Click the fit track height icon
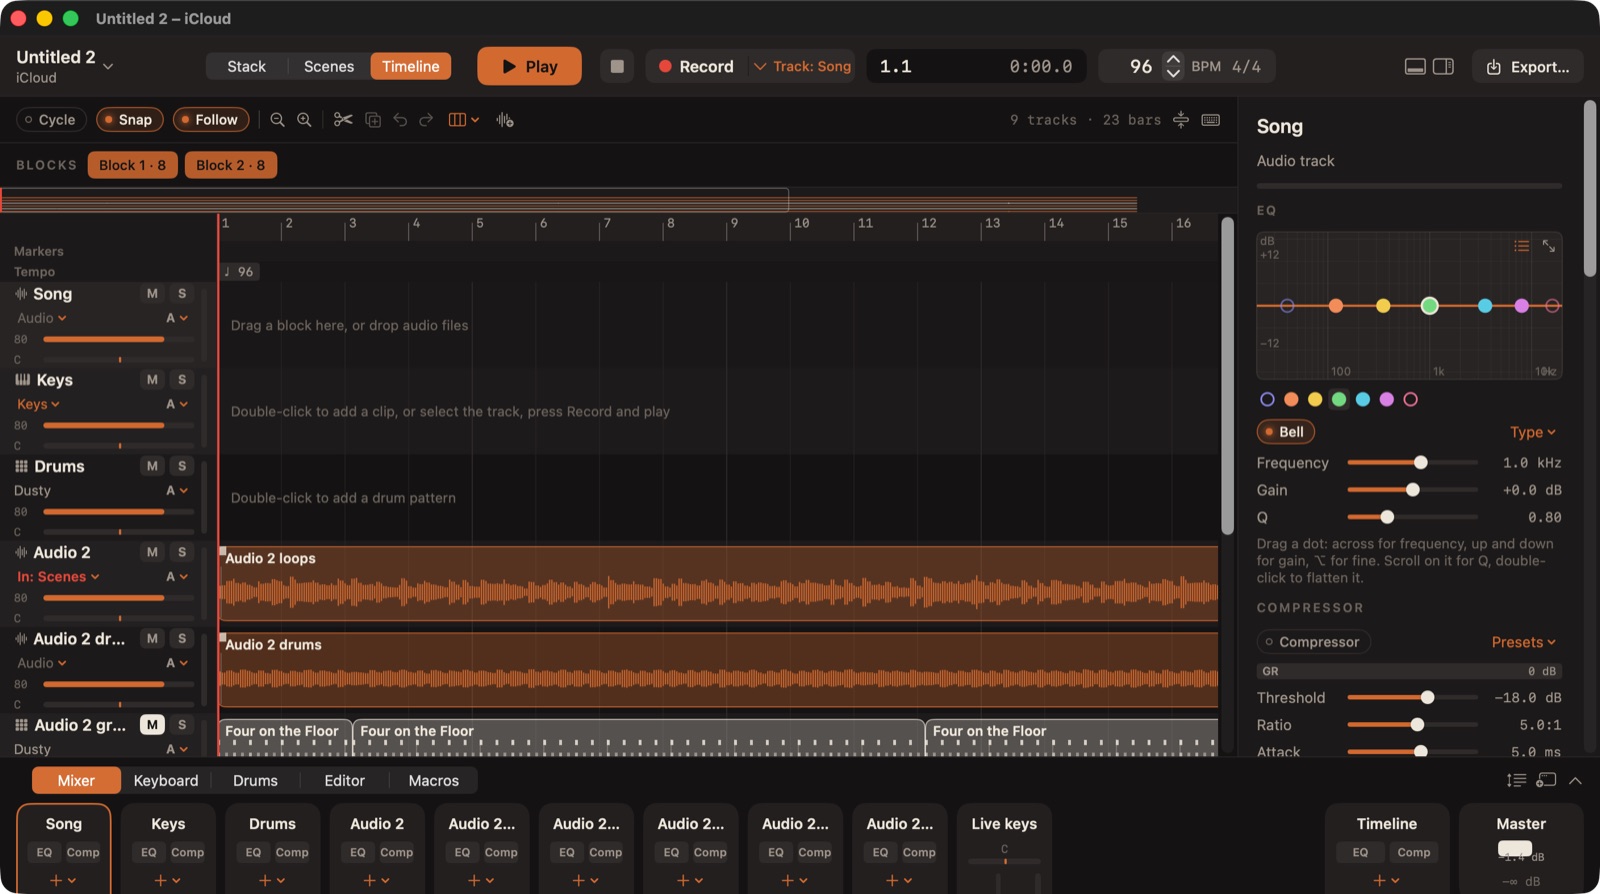This screenshot has height=894, width=1600. (1181, 120)
